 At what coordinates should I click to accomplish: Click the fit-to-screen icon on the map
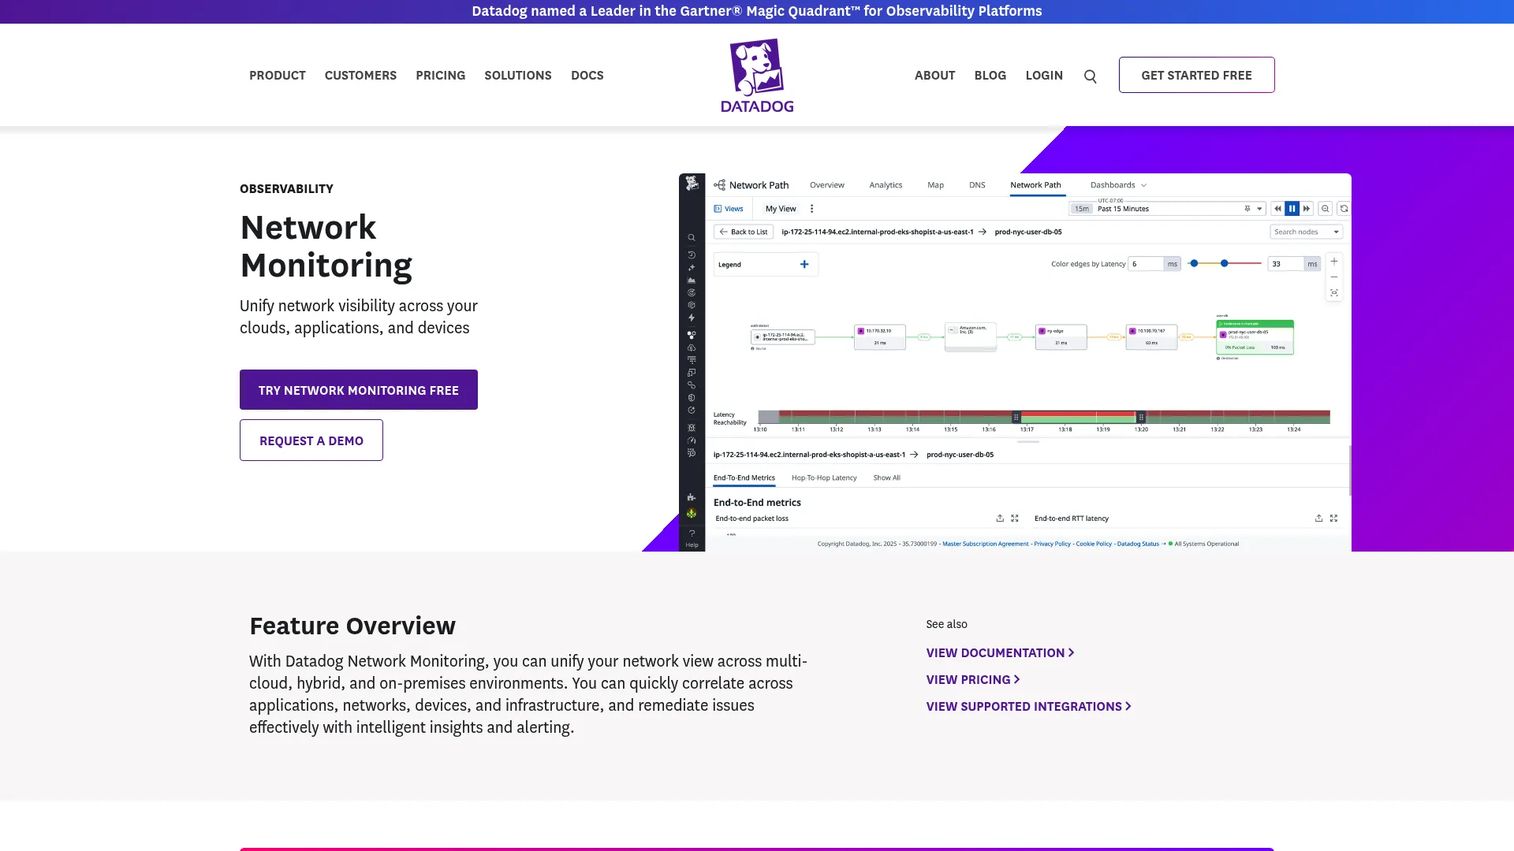(x=1334, y=293)
